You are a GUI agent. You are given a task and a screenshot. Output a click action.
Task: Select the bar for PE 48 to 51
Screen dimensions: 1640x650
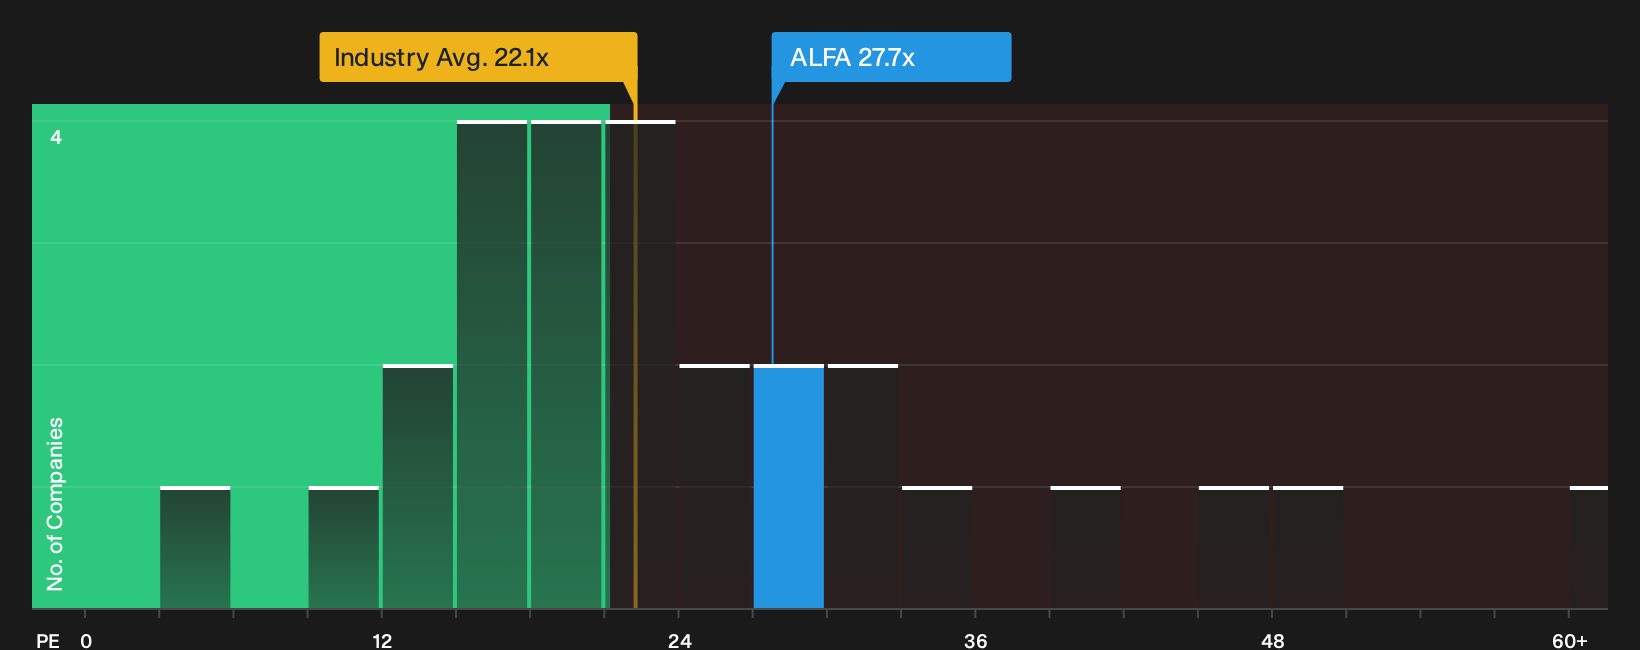1308,548
